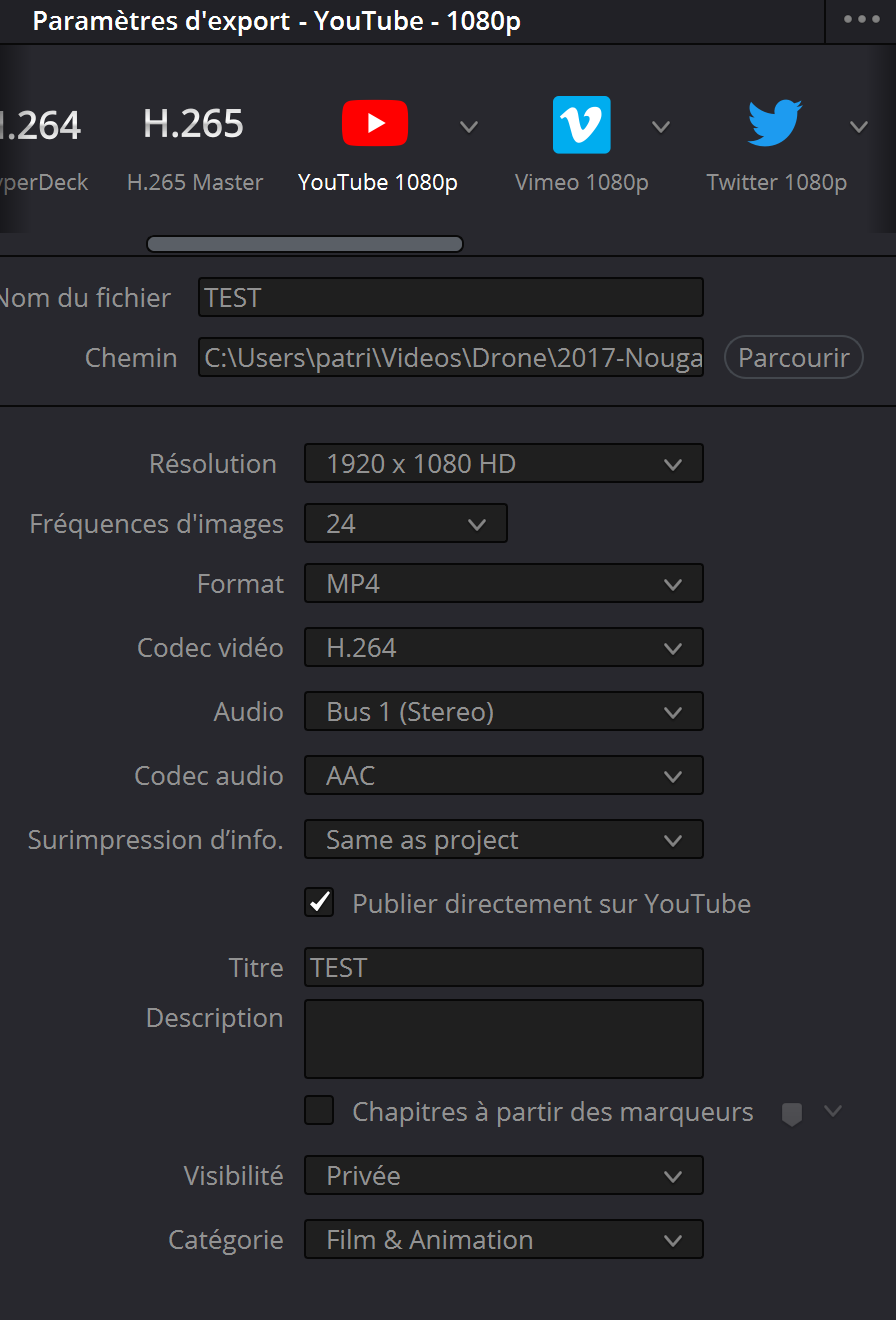This screenshot has width=896, height=1320.
Task: Choose the H.265 Master preset
Action: coord(194,125)
